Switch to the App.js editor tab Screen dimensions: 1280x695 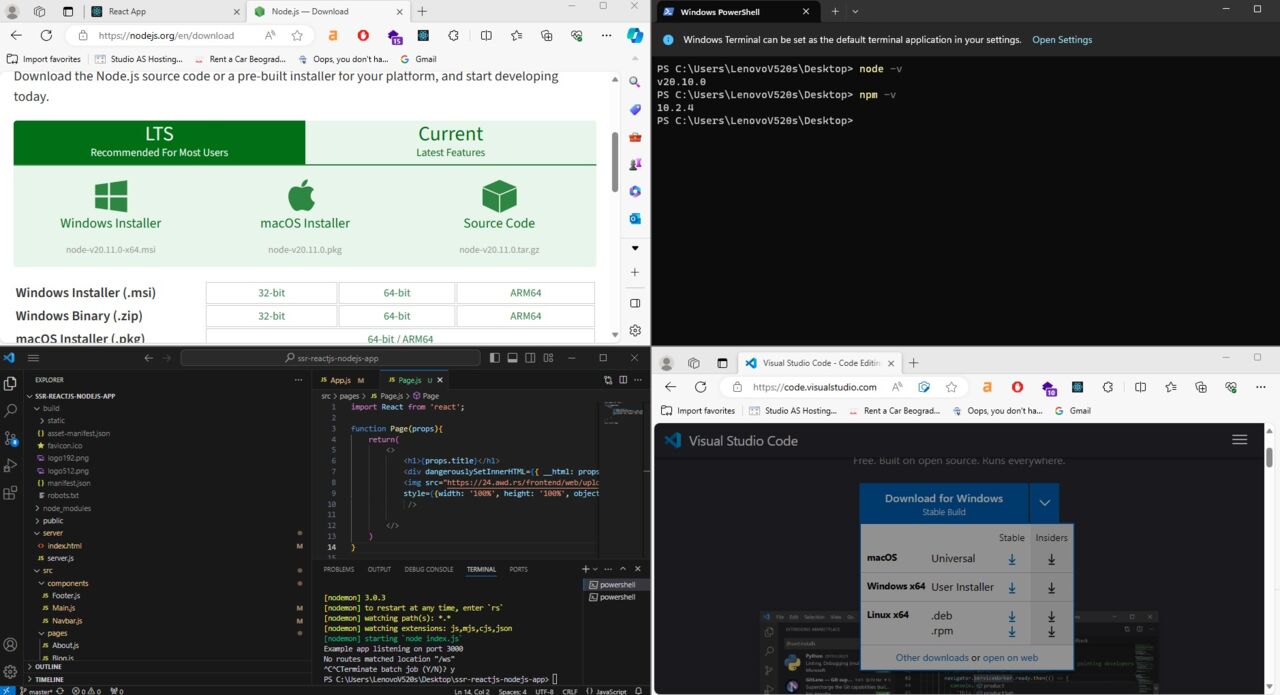[340, 380]
